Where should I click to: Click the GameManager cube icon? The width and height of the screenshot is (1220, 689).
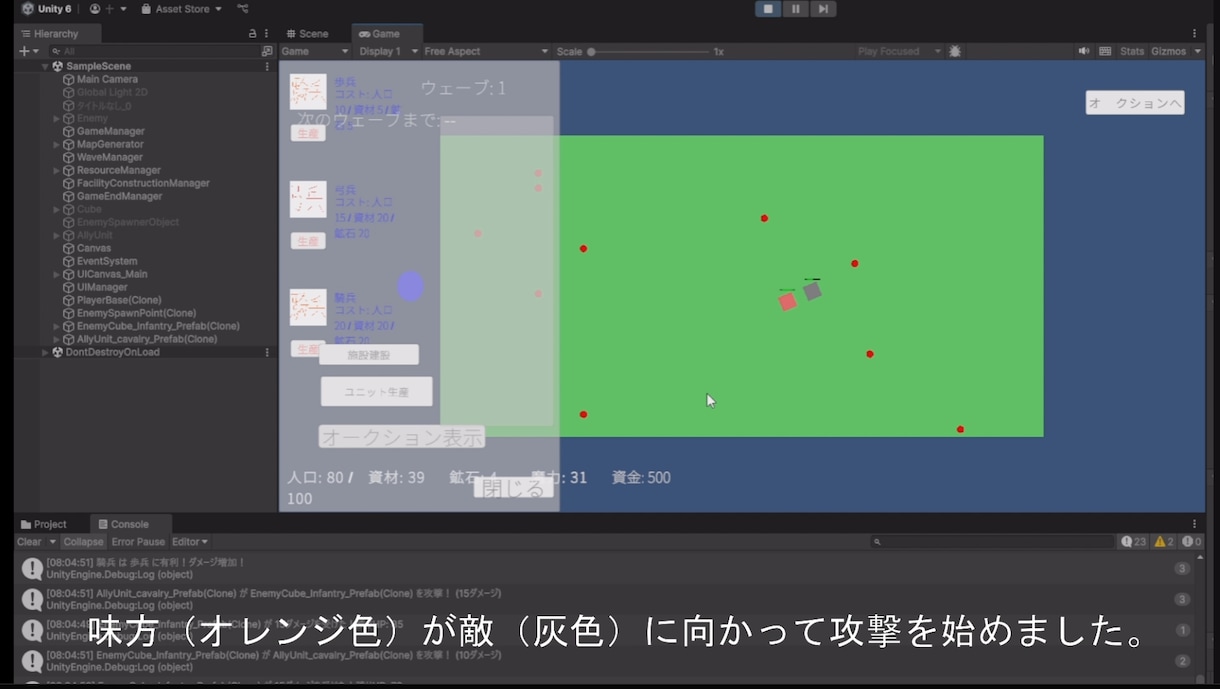coord(69,131)
